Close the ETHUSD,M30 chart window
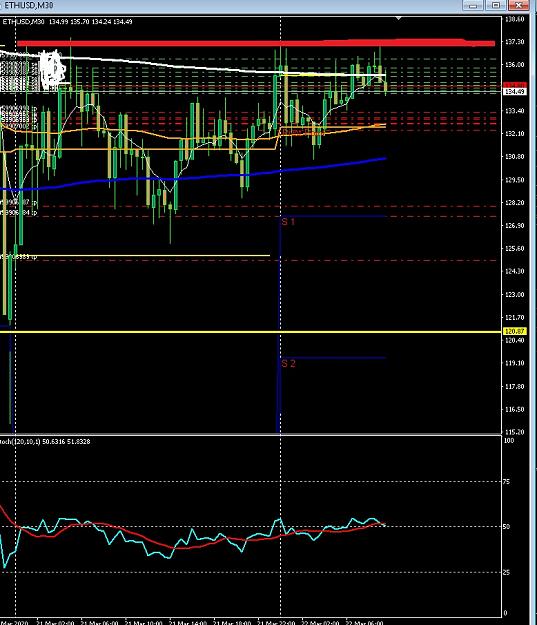 (519, 5)
